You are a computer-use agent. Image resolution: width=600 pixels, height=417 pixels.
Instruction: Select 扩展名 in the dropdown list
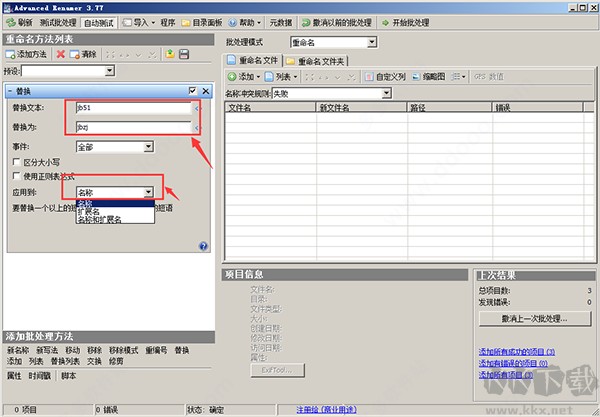115,212
